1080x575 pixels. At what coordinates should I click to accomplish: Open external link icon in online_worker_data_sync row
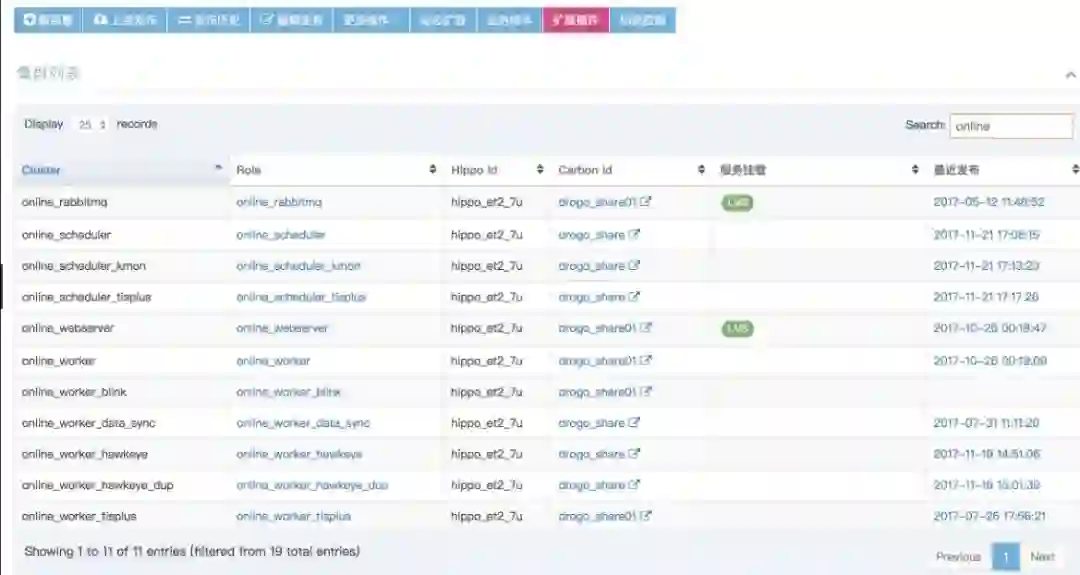pos(634,423)
